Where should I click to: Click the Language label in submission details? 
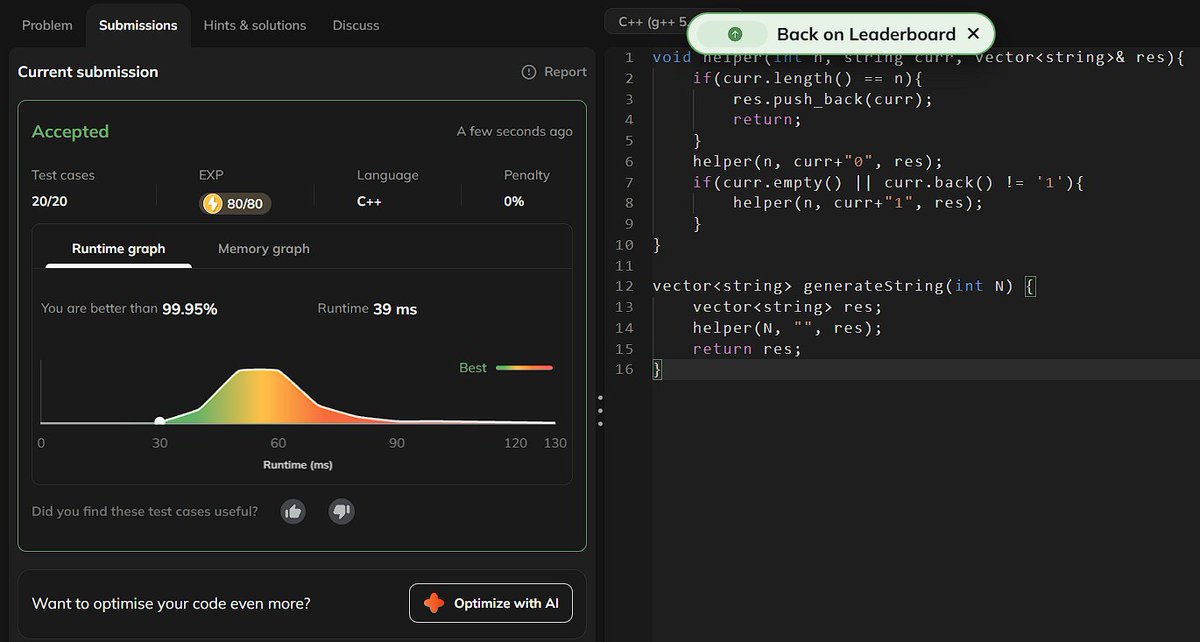pos(388,175)
